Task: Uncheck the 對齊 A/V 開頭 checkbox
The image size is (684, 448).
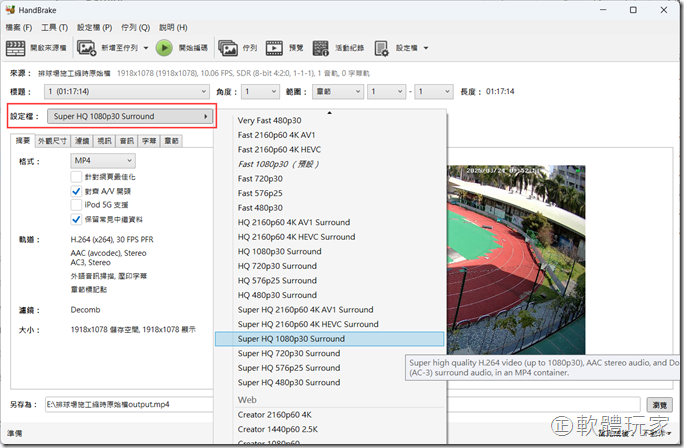Action: pyautogui.click(x=76, y=190)
